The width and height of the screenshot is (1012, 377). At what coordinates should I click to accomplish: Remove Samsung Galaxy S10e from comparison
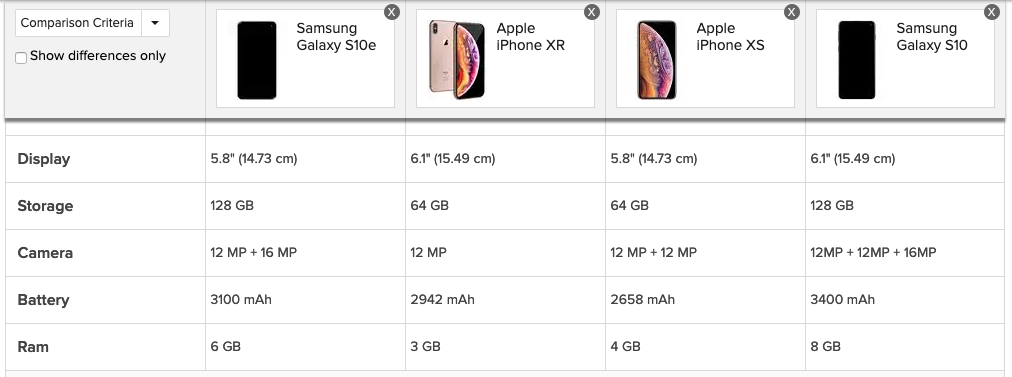[392, 12]
